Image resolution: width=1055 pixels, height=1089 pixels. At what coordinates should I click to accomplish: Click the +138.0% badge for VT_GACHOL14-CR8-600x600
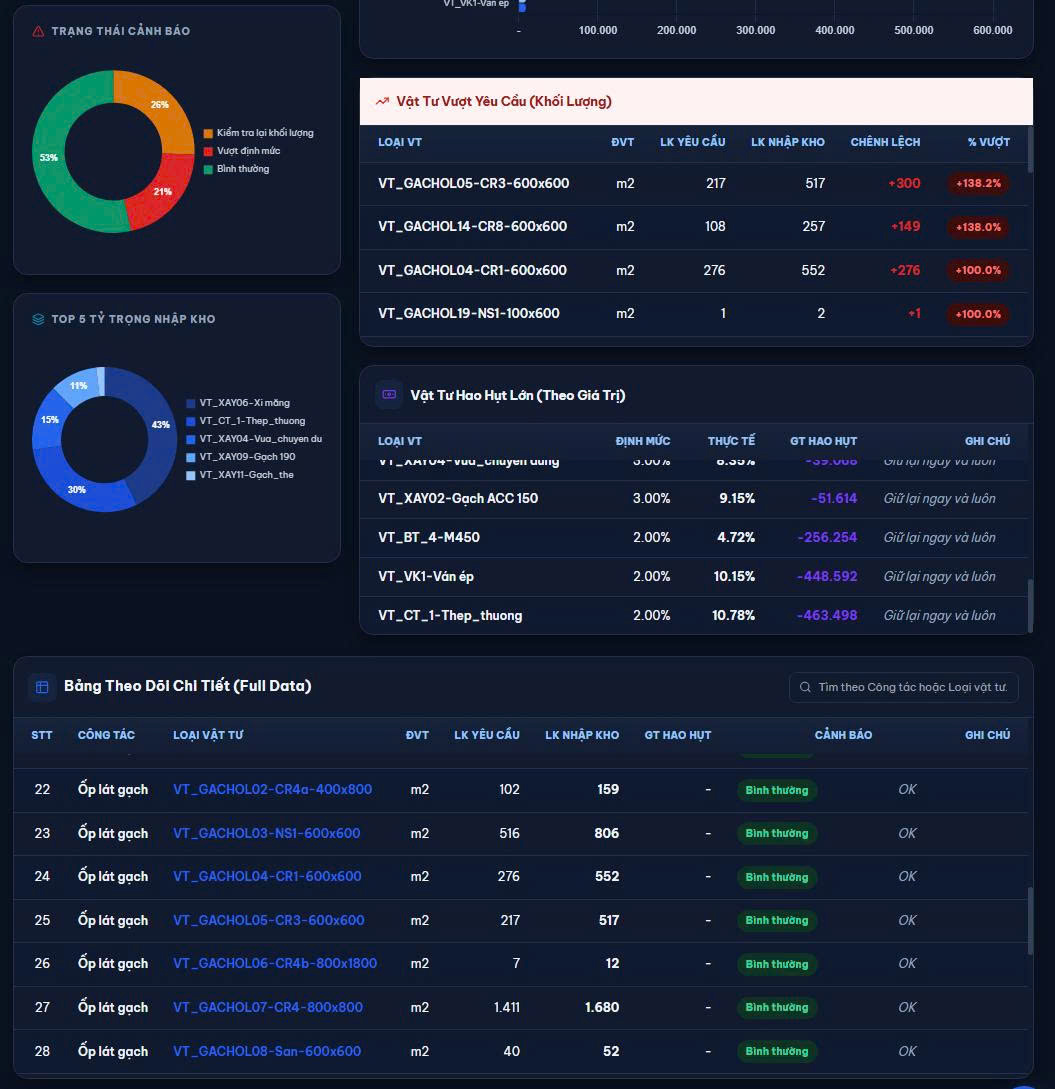point(978,227)
